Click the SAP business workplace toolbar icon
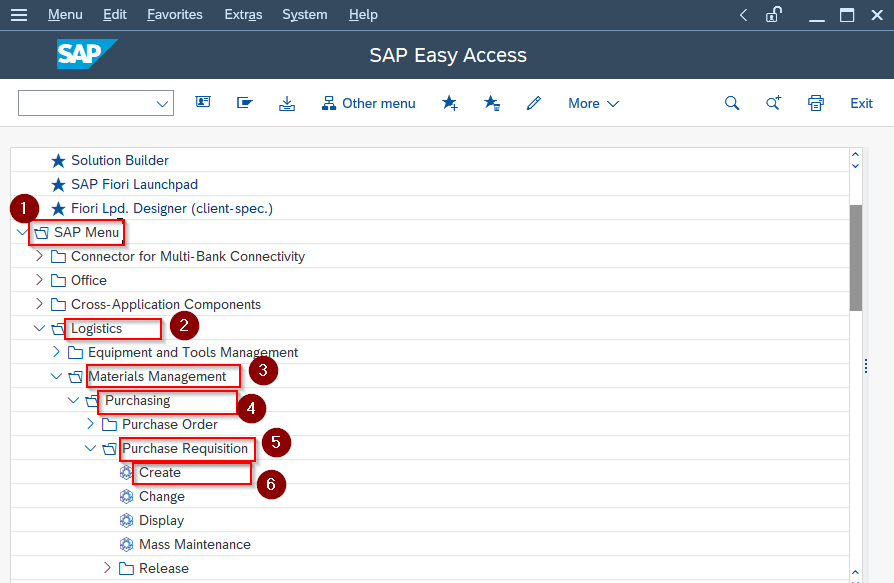This screenshot has width=894, height=583. click(245, 103)
